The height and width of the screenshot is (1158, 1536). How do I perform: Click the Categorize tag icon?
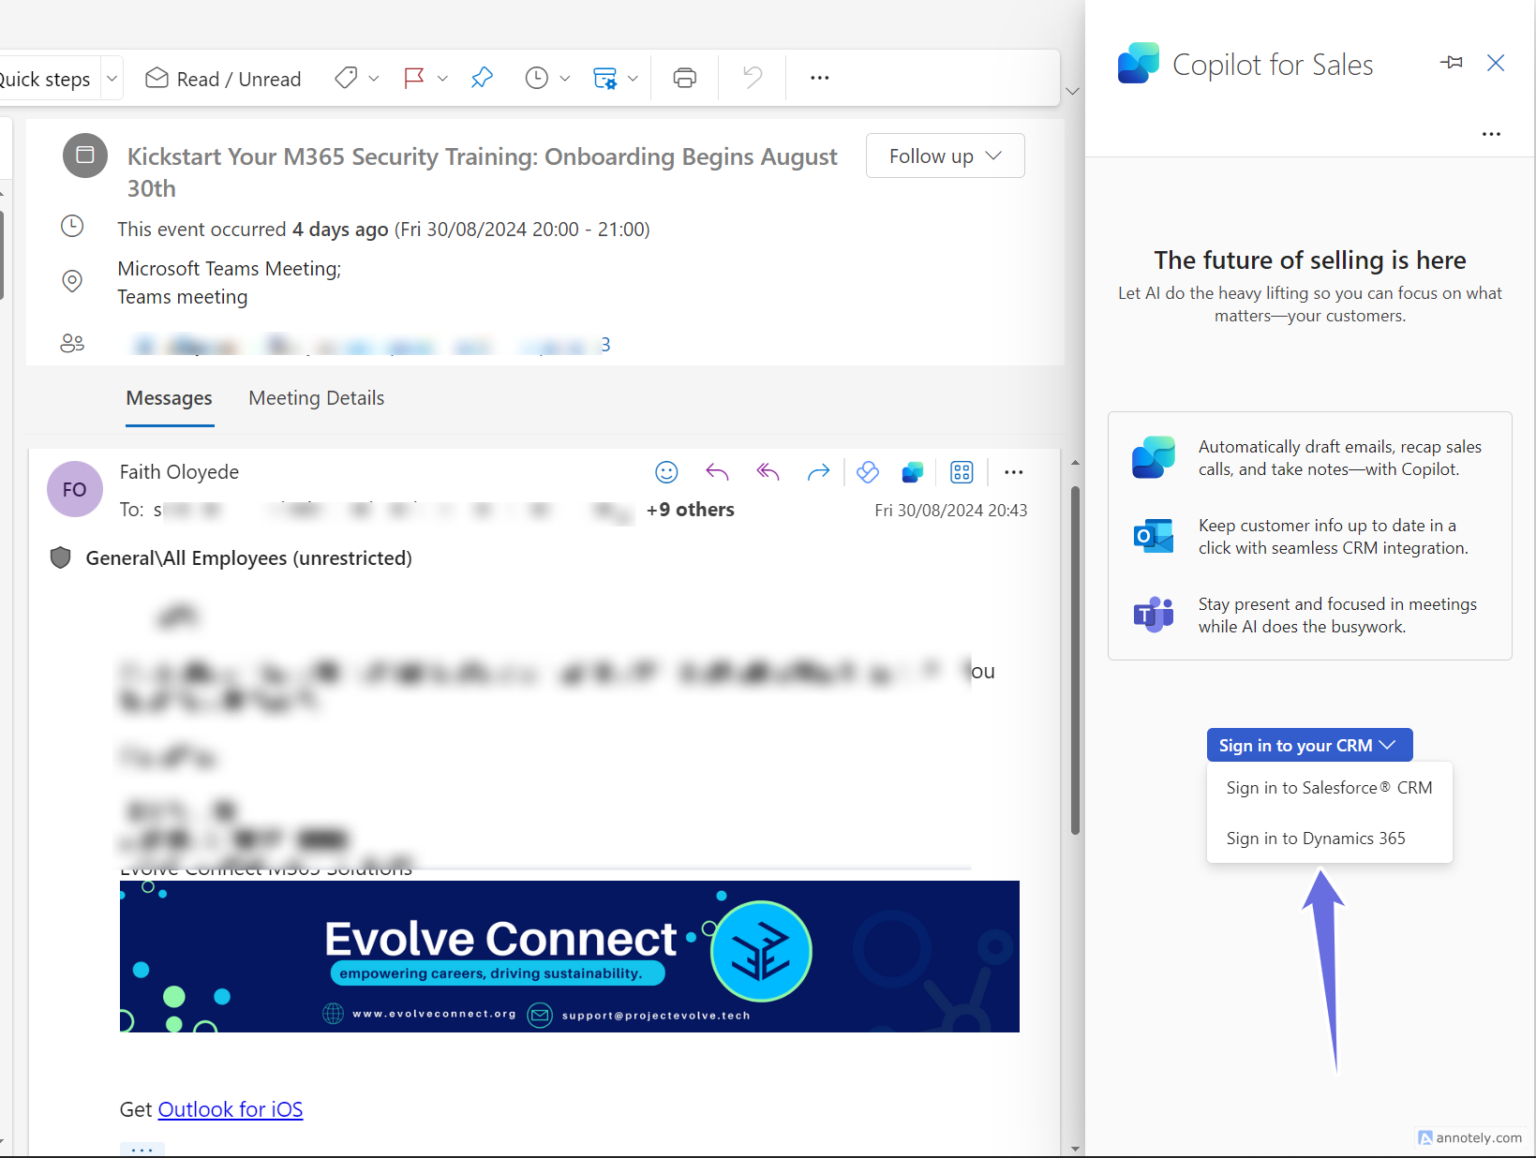click(x=344, y=77)
